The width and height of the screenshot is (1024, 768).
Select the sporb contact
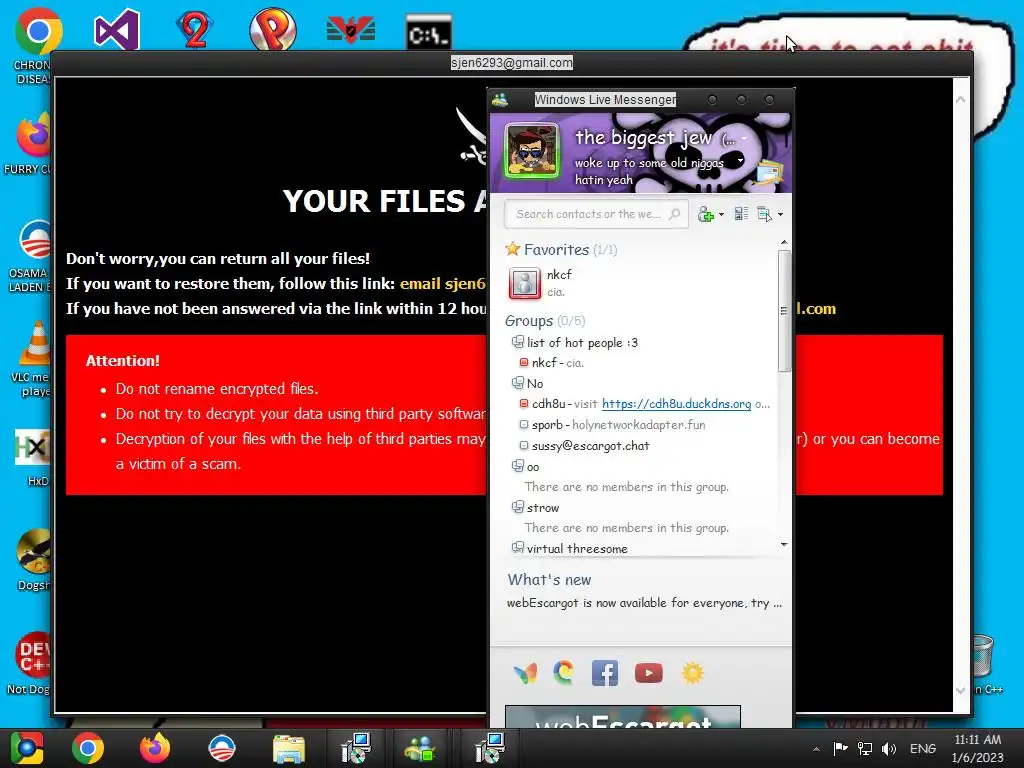point(613,424)
